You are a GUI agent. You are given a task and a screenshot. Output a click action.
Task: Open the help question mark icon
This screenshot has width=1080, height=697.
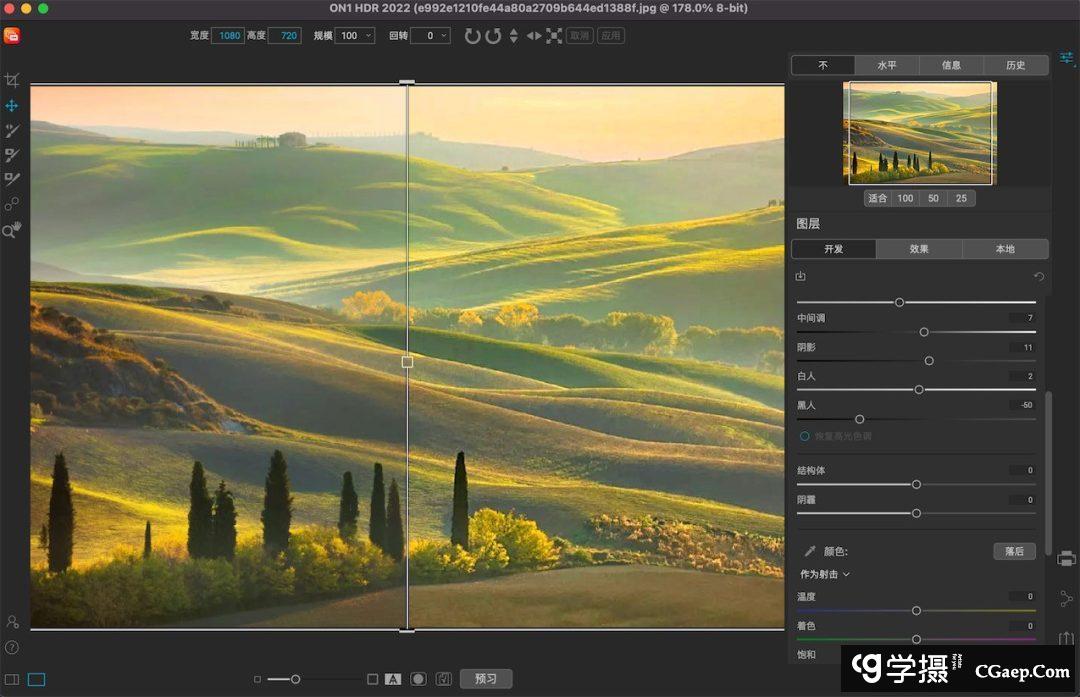[12, 647]
